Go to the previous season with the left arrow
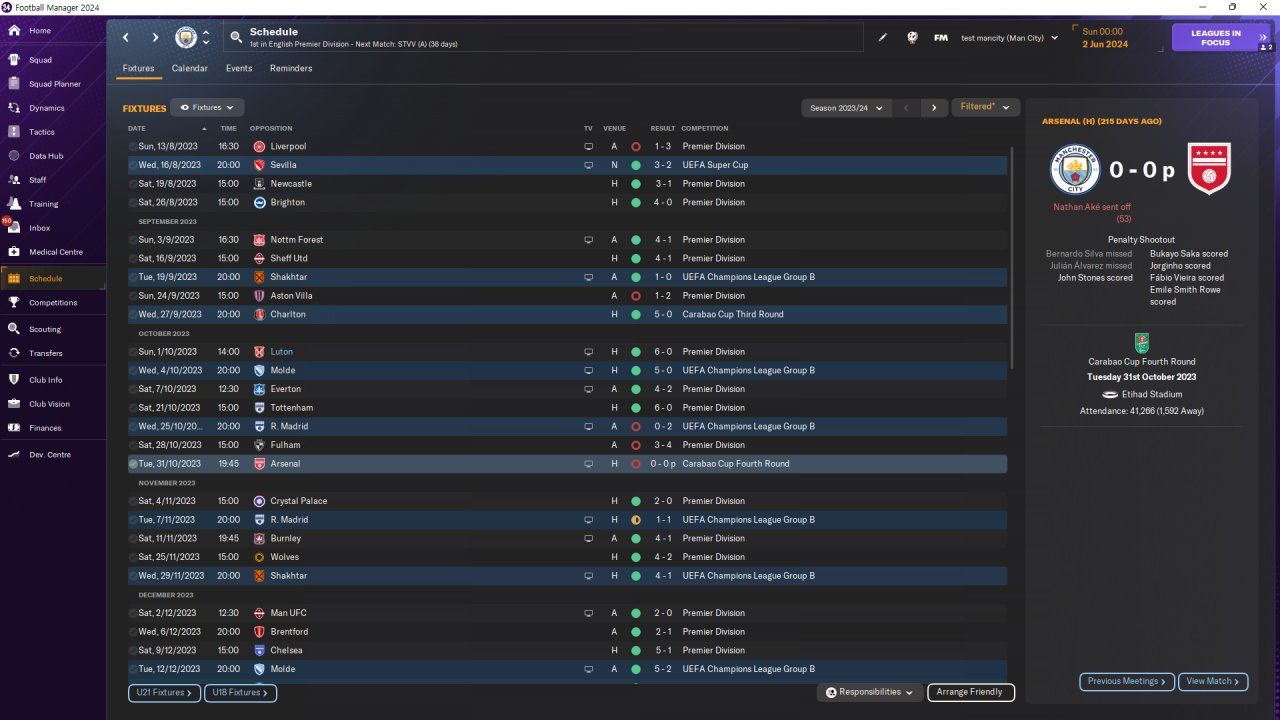Viewport: 1280px width, 720px height. click(x=906, y=108)
